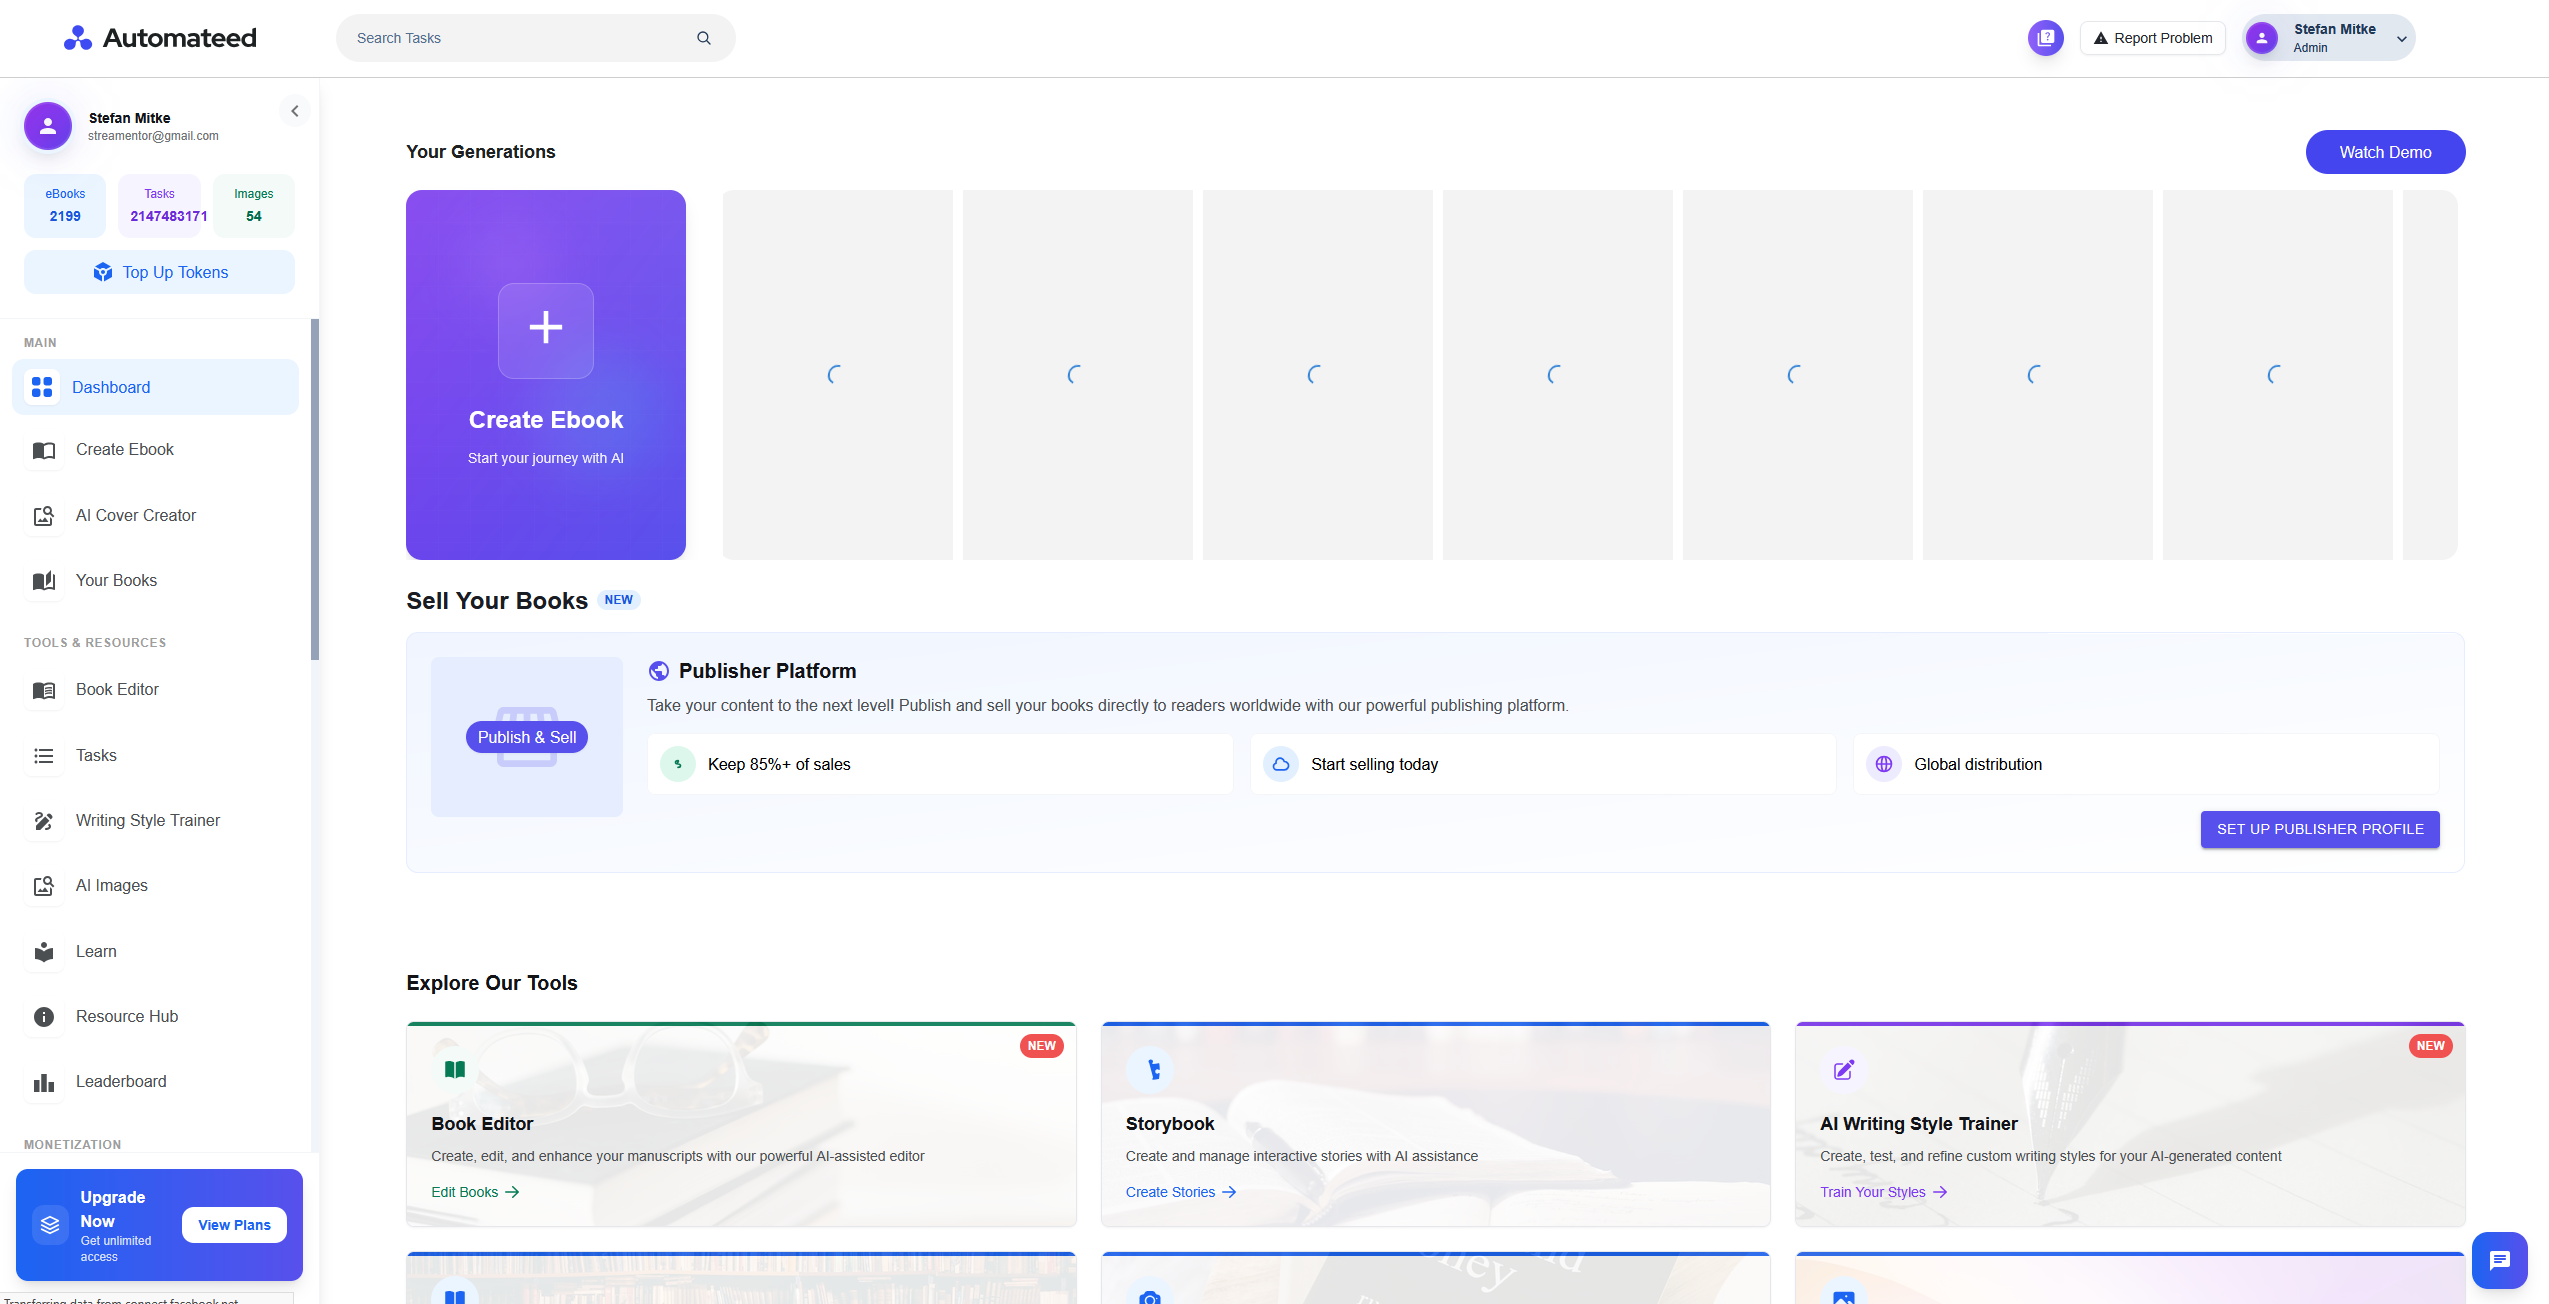Click the Writing Style Trainer sidebar icon
The height and width of the screenshot is (1304, 2549).
pyautogui.click(x=44, y=821)
